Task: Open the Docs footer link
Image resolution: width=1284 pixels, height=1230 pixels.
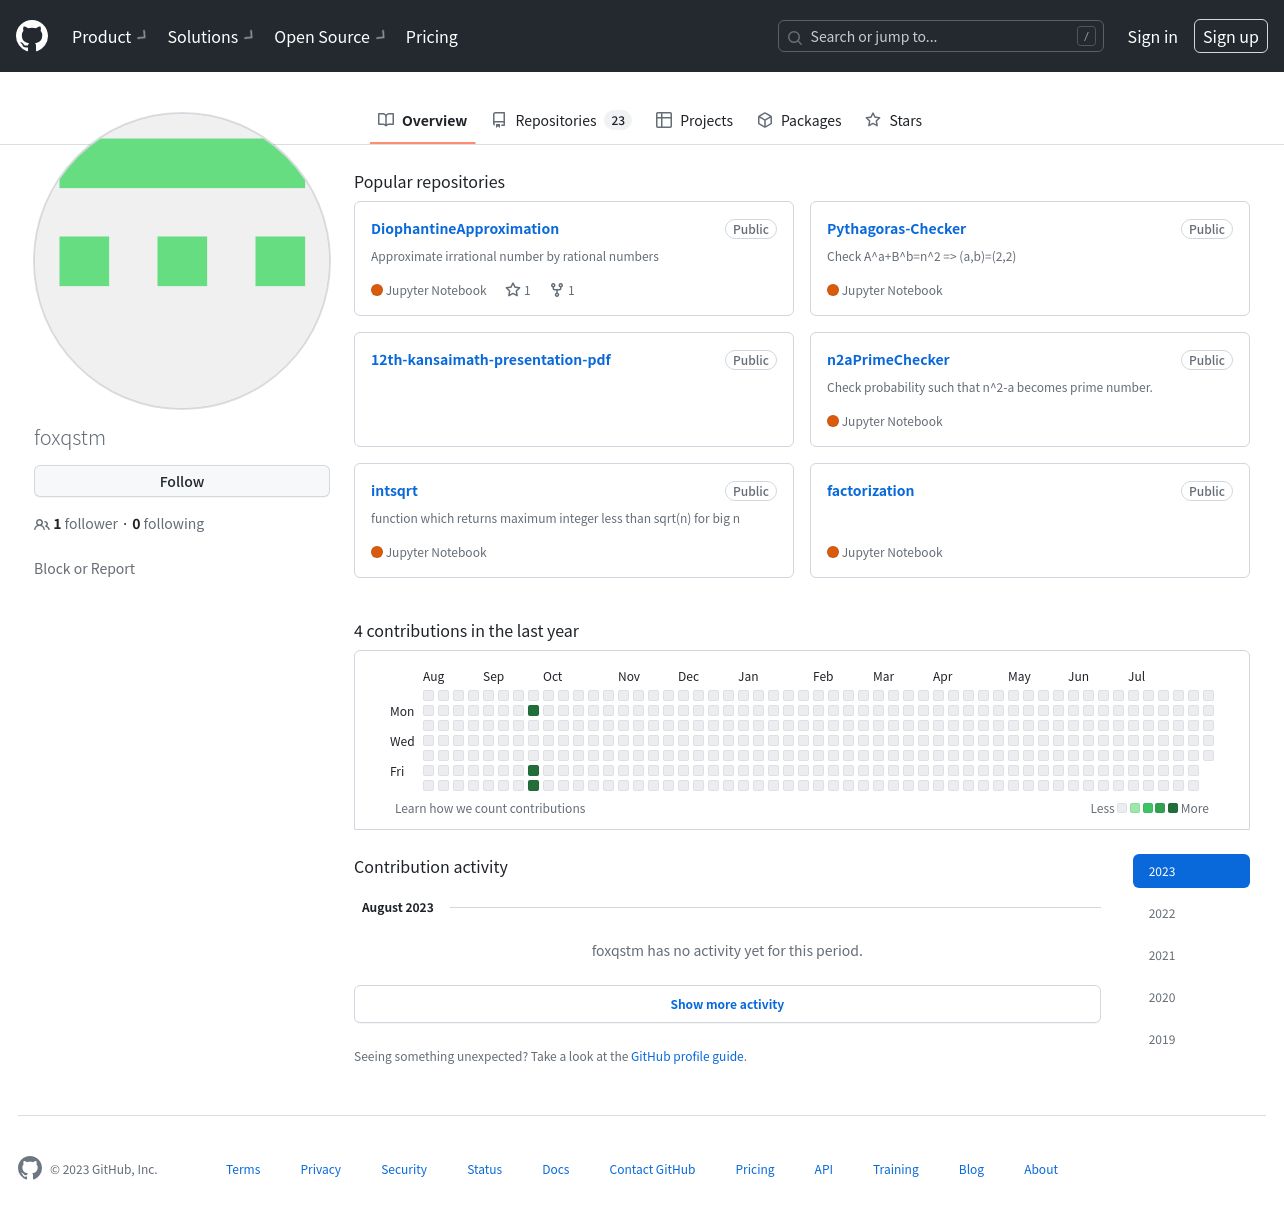Action: coord(556,1169)
